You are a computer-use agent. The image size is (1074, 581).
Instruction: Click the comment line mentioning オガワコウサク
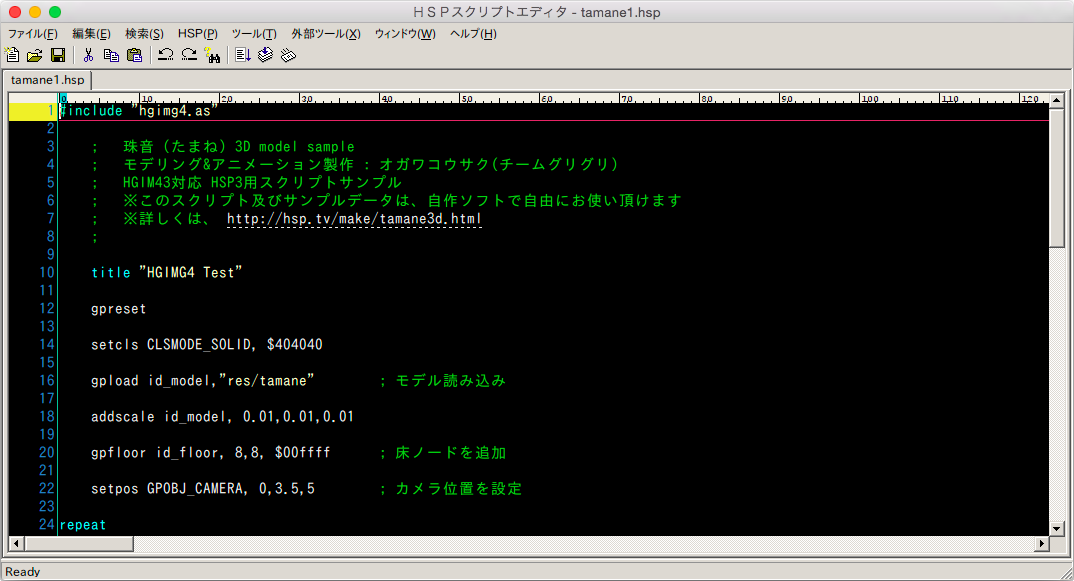click(x=371, y=164)
